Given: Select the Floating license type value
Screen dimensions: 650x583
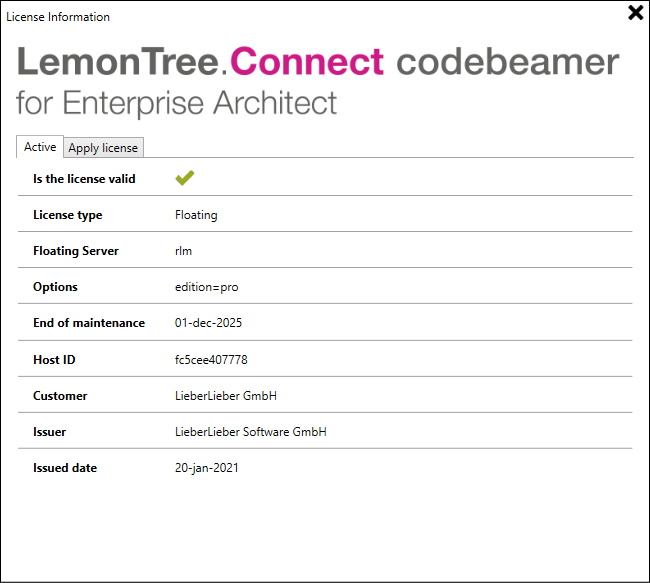Looking at the screenshot, I should coord(196,215).
